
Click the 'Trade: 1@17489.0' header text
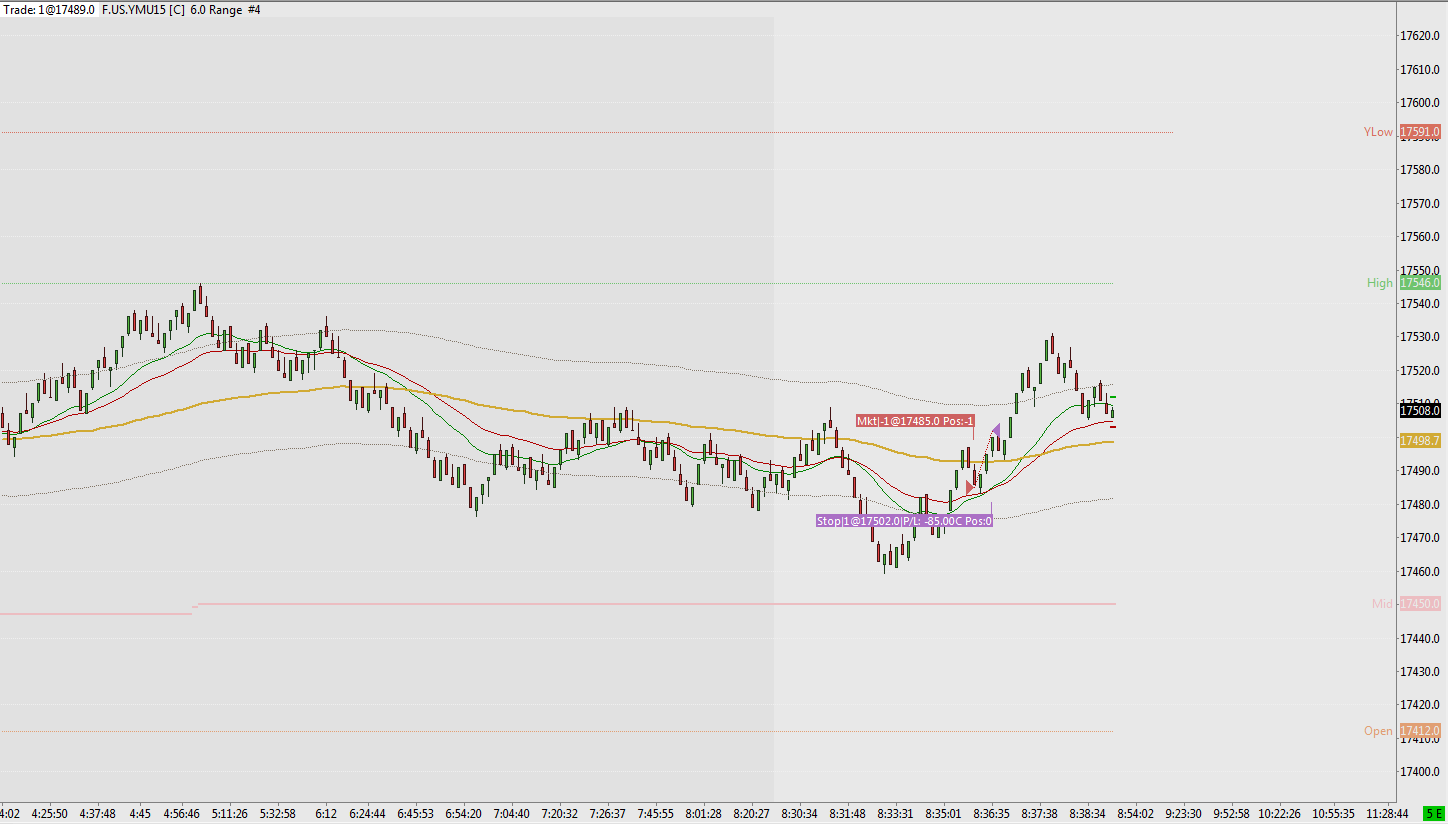coord(49,9)
